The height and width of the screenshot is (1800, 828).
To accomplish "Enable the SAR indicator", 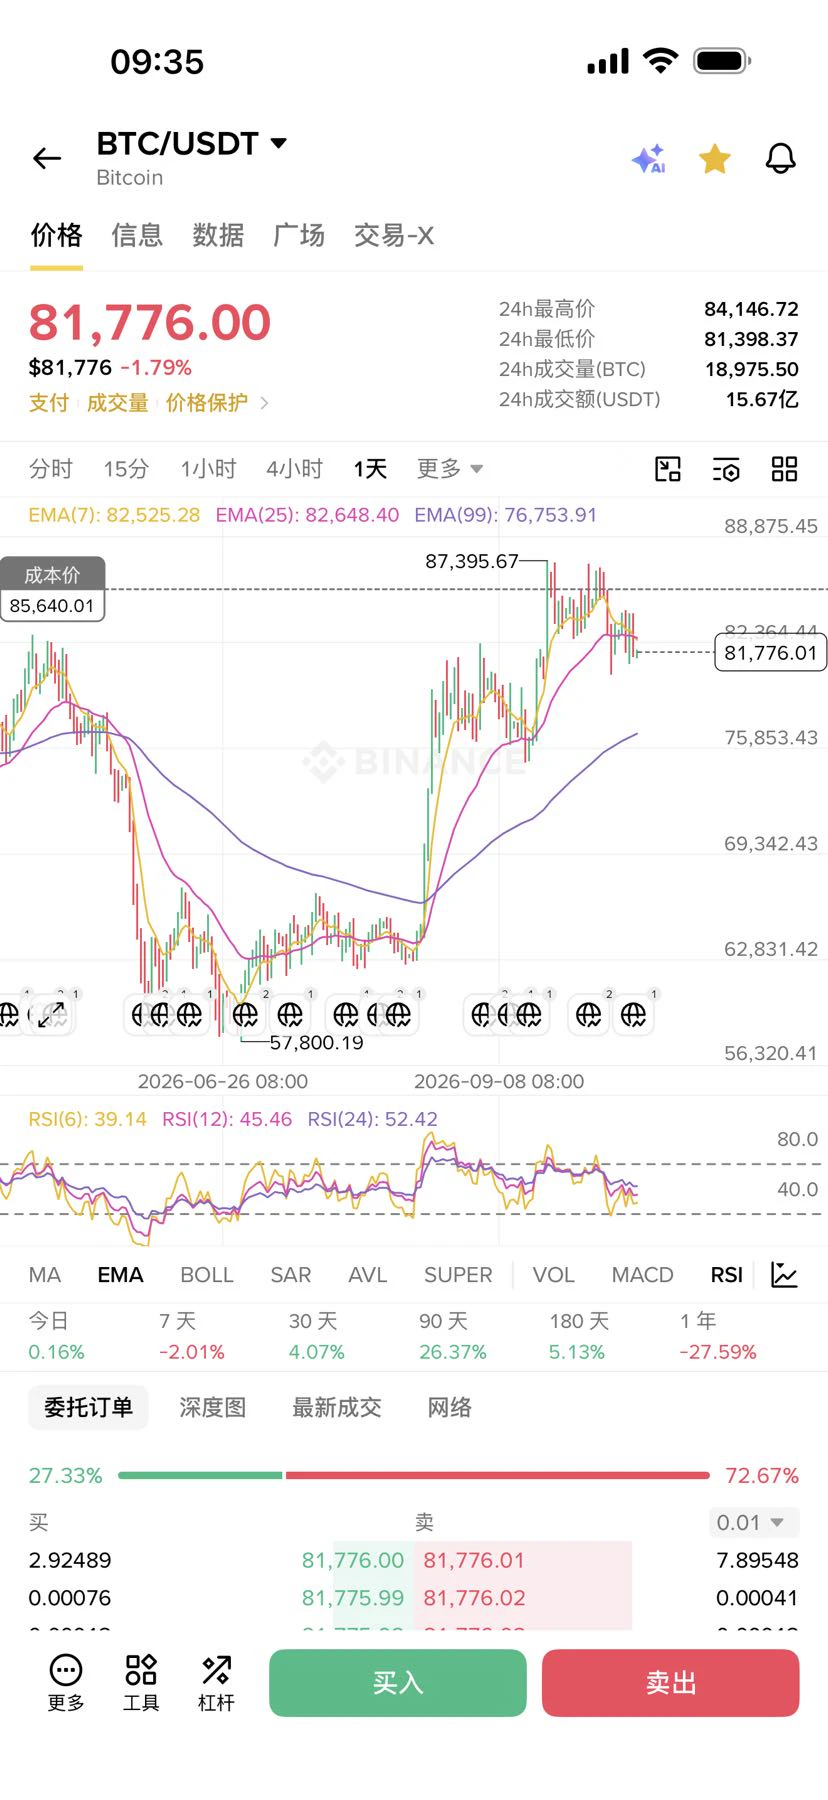I will [x=291, y=1275].
